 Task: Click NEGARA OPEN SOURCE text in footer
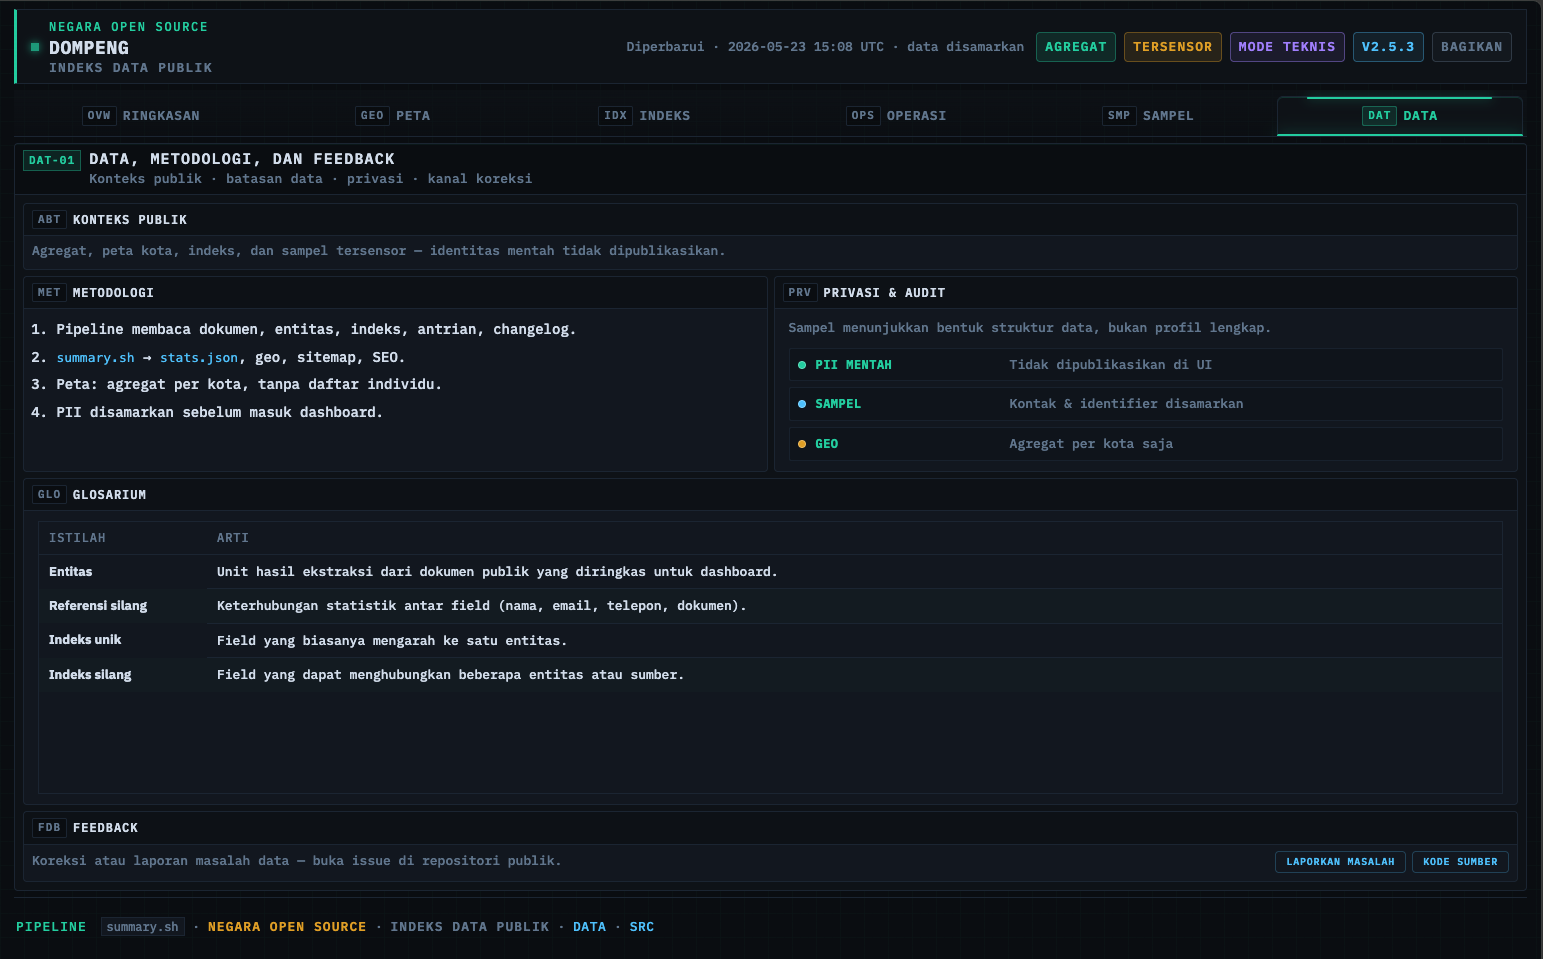[x=287, y=927]
